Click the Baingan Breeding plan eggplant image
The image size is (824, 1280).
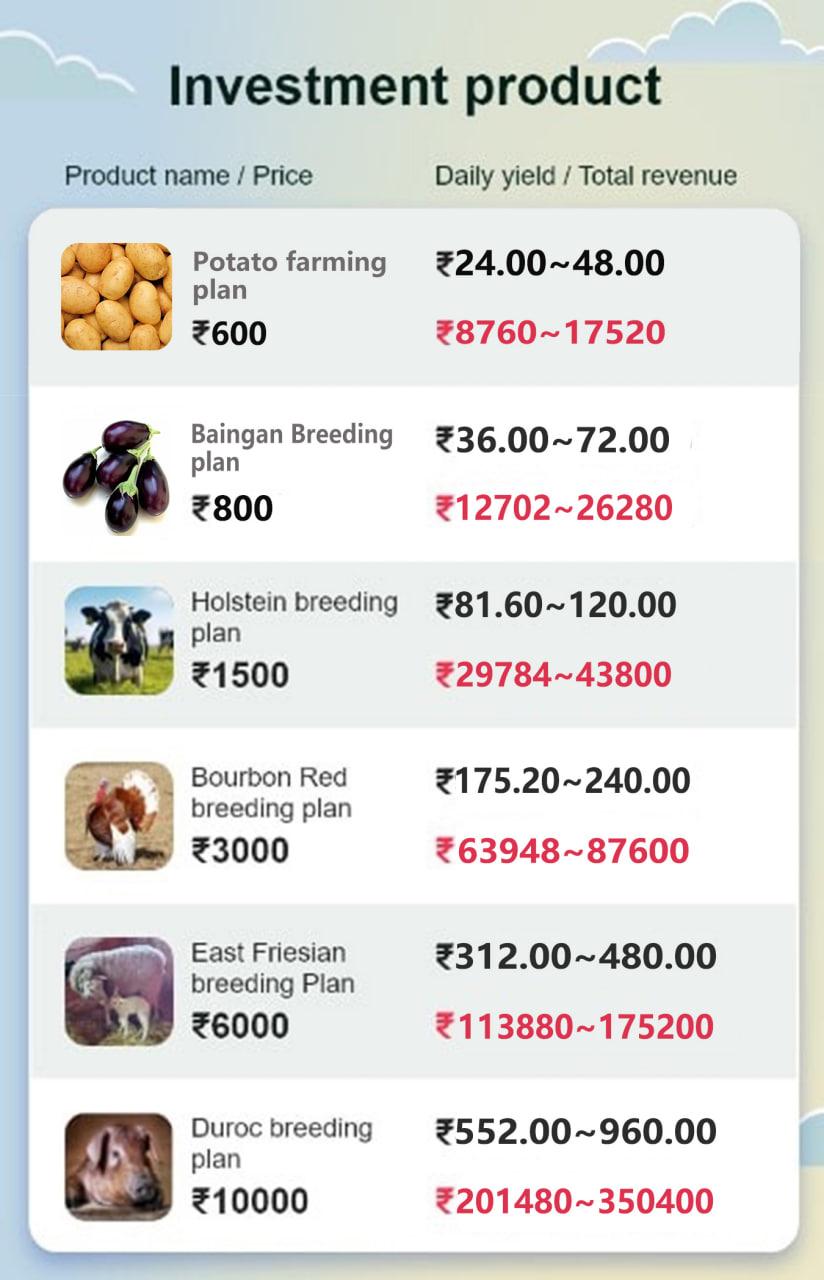[116, 468]
